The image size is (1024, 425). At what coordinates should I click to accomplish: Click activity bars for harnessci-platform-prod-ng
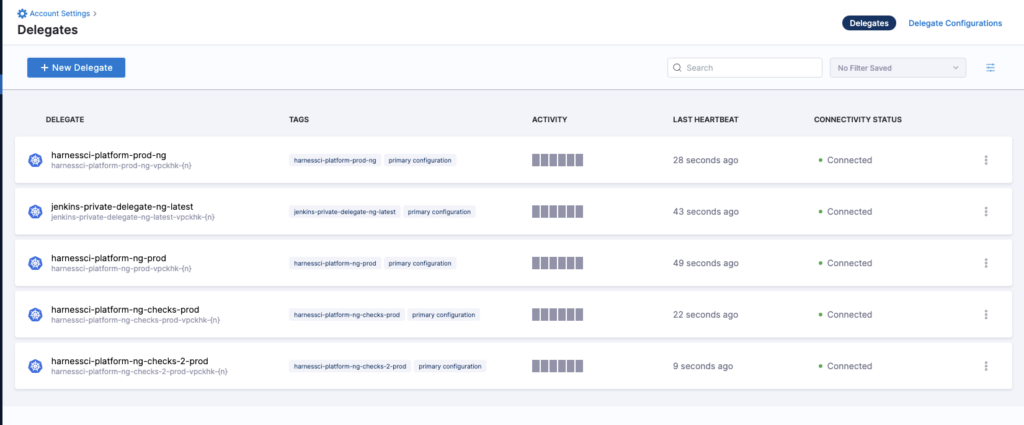click(558, 160)
